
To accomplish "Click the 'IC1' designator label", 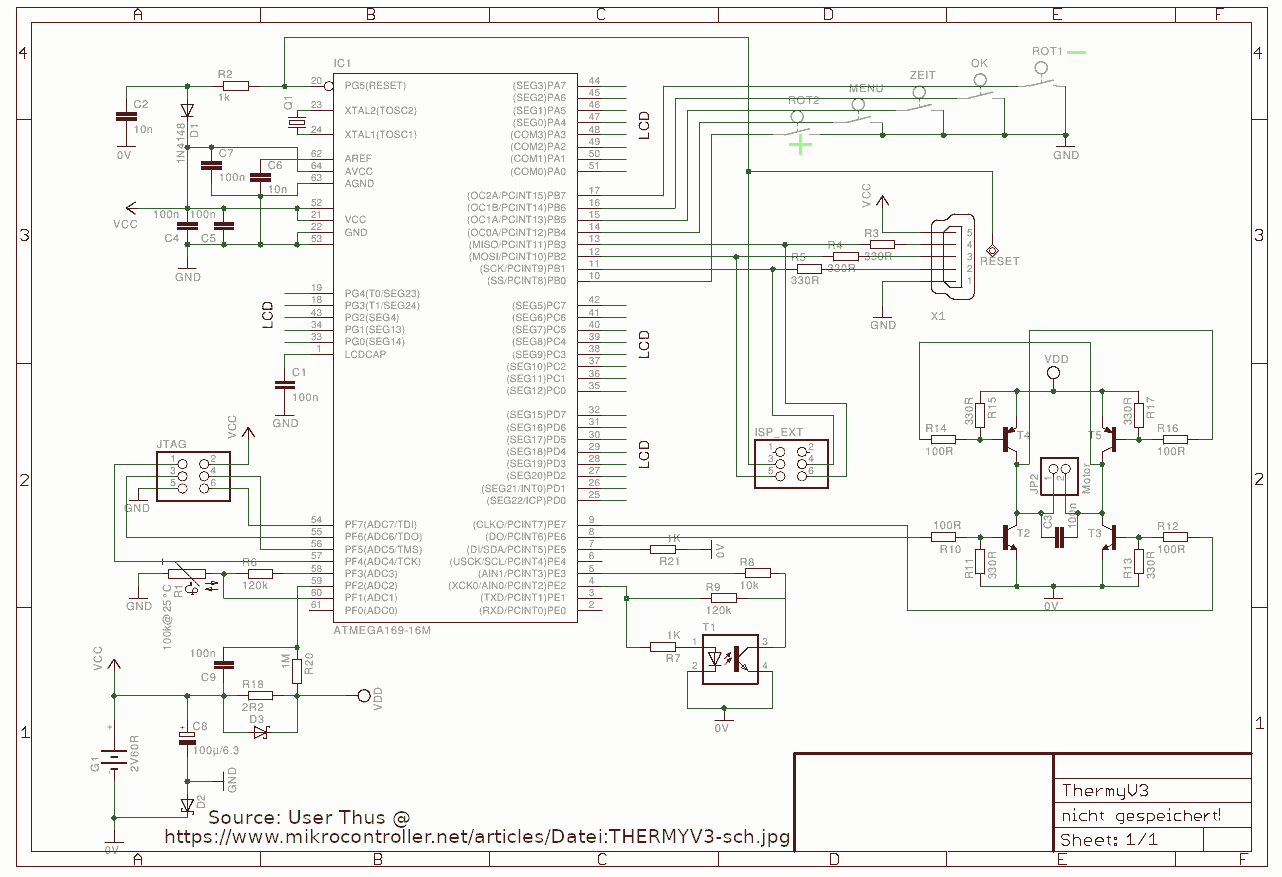I will coord(343,62).
